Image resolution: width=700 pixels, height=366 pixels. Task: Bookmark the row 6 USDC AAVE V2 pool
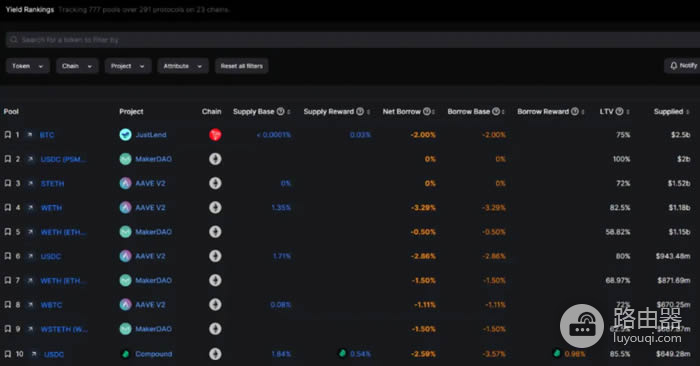(x=8, y=256)
